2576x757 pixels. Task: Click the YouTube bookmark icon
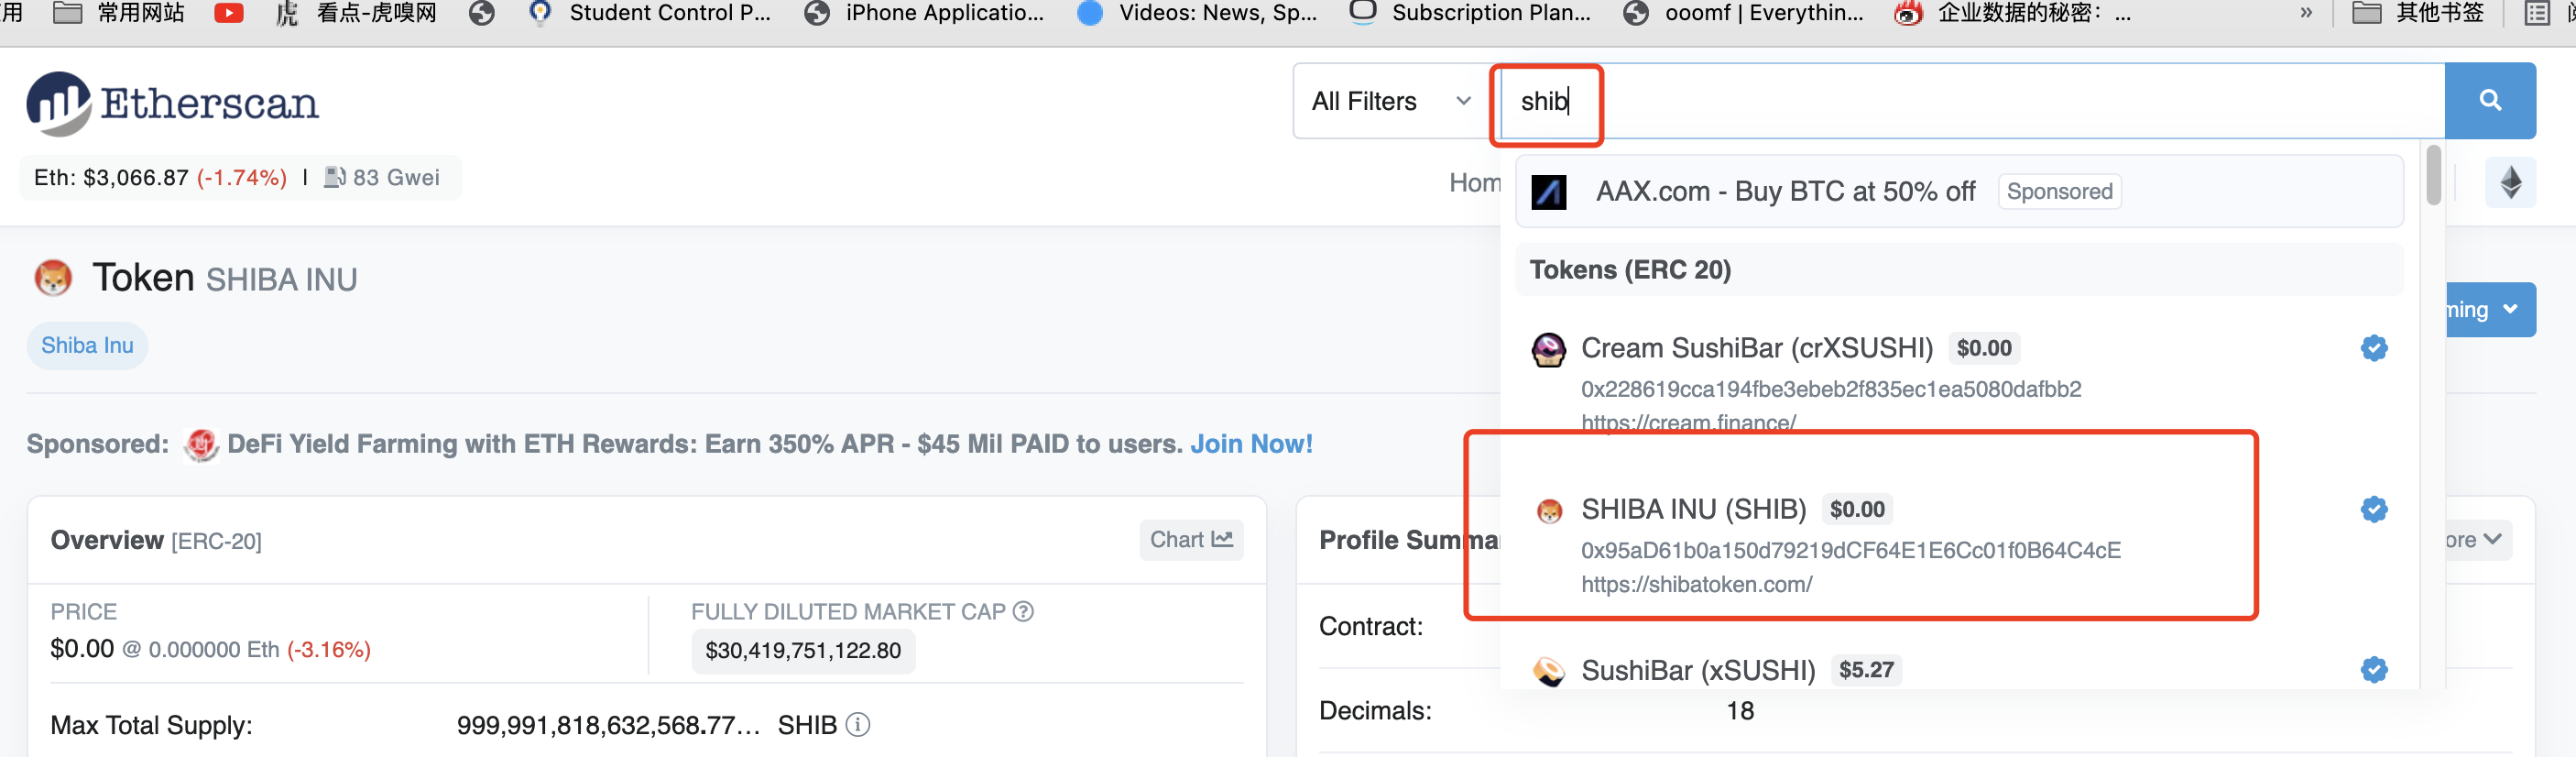(x=229, y=13)
